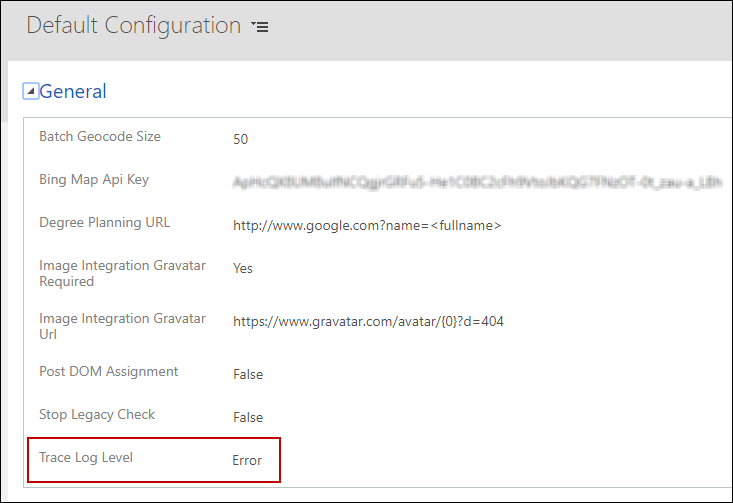
Task: Select the Bing Map Api Key label
Action: [93, 179]
